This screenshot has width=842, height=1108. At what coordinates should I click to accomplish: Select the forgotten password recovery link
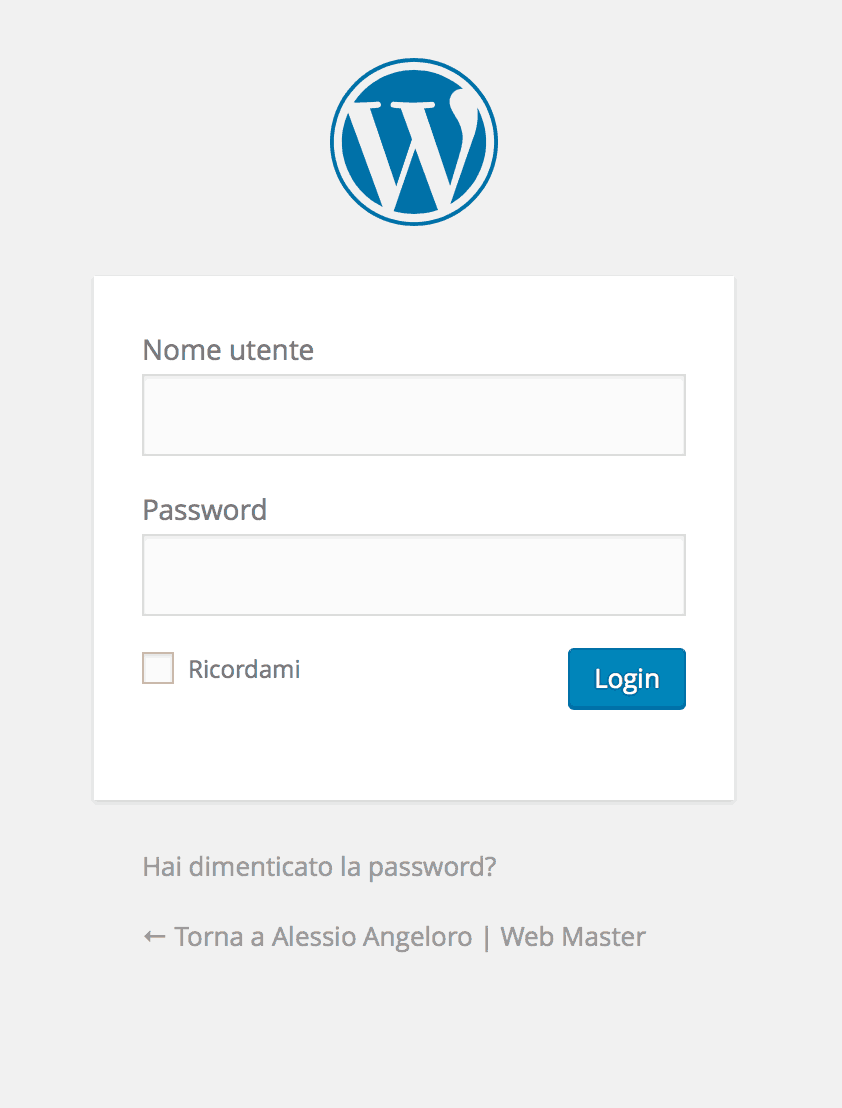pos(319,866)
